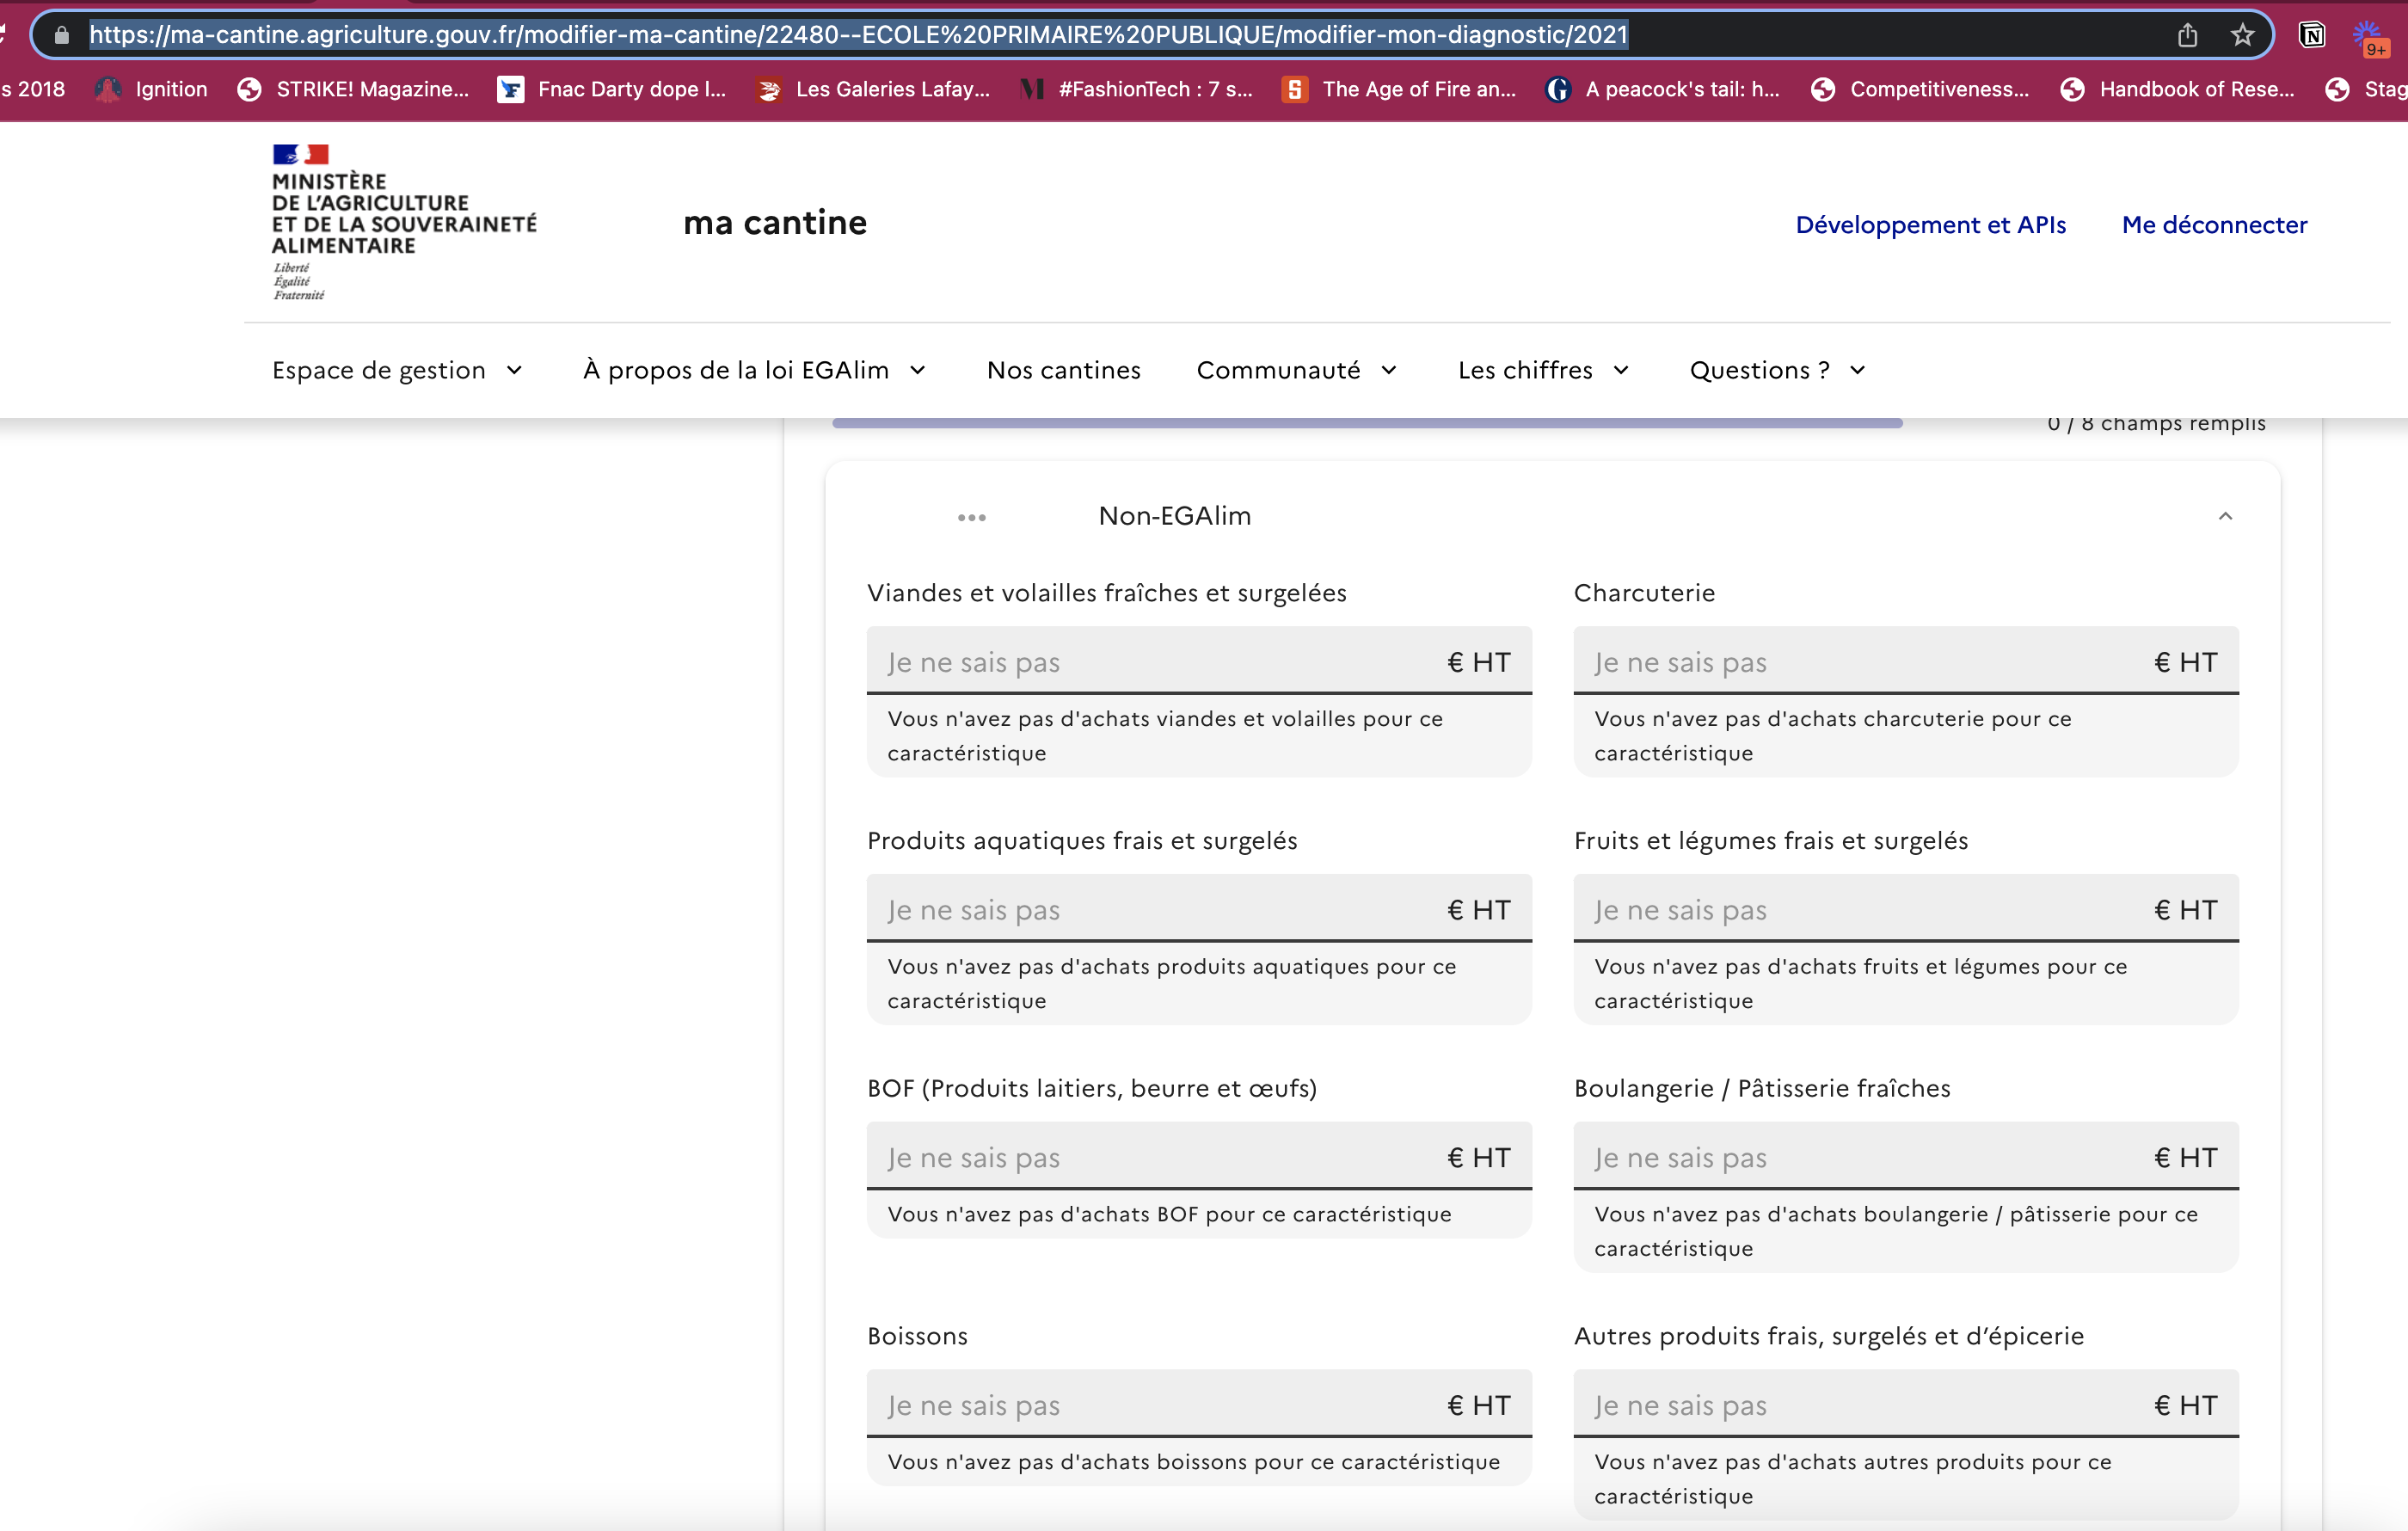This screenshot has width=2408, height=1531.
Task: Click the Me déconnecter link
Action: point(2215,224)
